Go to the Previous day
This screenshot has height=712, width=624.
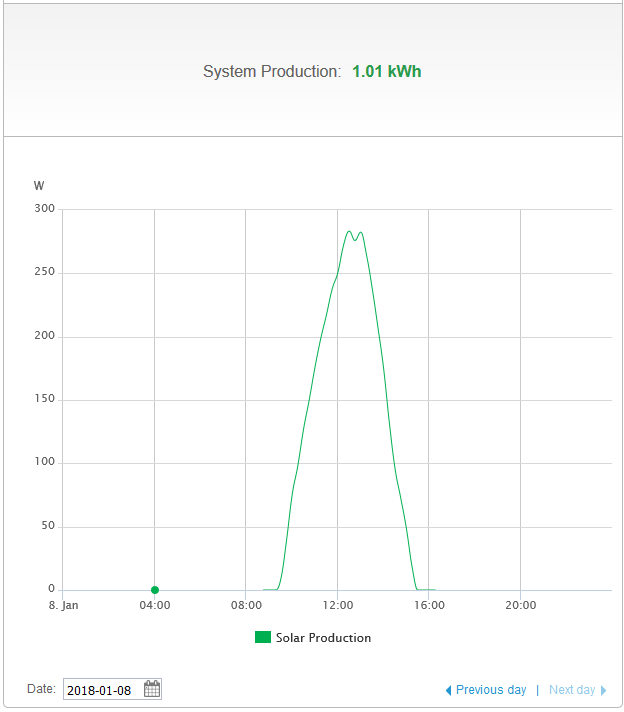[490, 690]
